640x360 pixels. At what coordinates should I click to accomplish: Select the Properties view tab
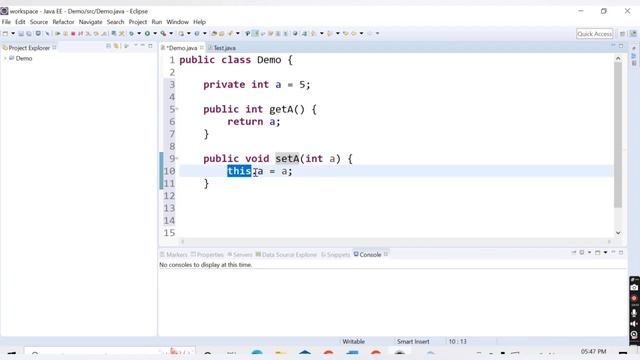click(207, 255)
